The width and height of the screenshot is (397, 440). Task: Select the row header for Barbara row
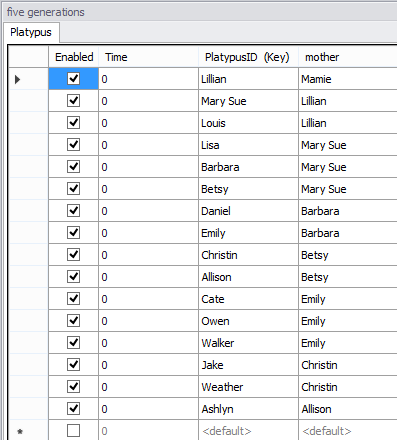point(28,167)
